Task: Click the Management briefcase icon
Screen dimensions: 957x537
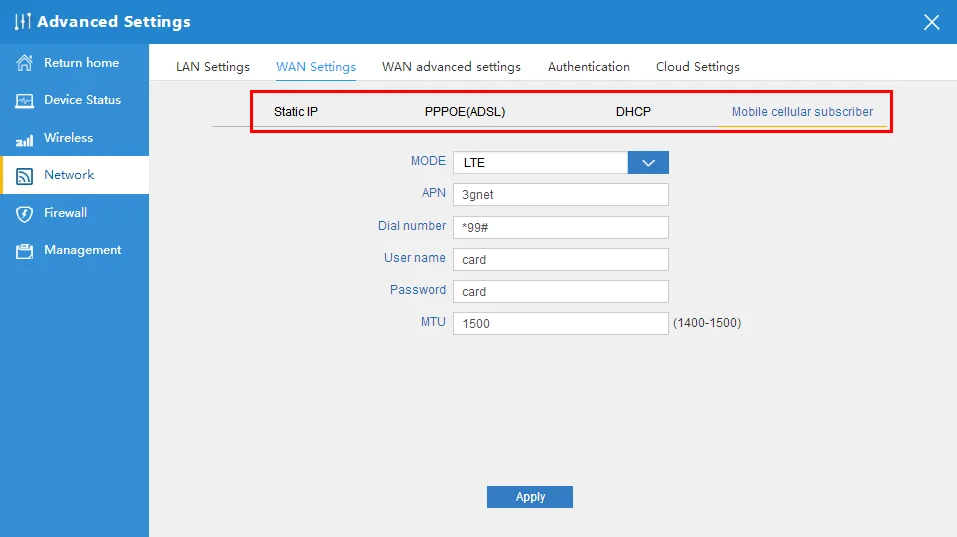Action: (25, 251)
